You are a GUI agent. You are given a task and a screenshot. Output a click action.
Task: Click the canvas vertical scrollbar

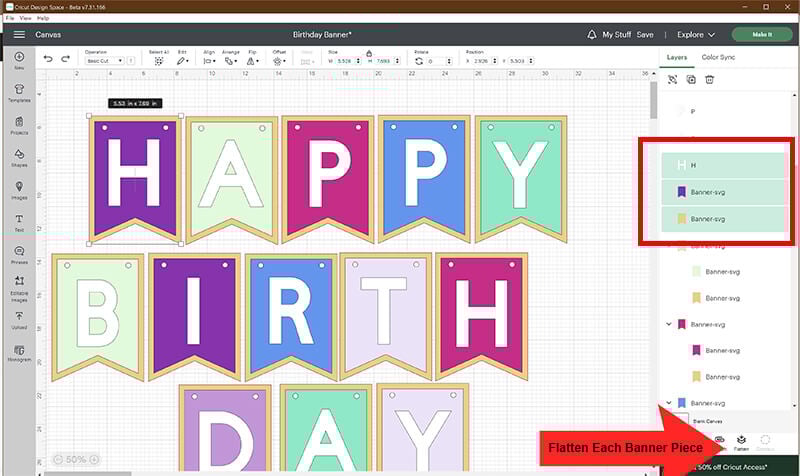tap(653, 102)
